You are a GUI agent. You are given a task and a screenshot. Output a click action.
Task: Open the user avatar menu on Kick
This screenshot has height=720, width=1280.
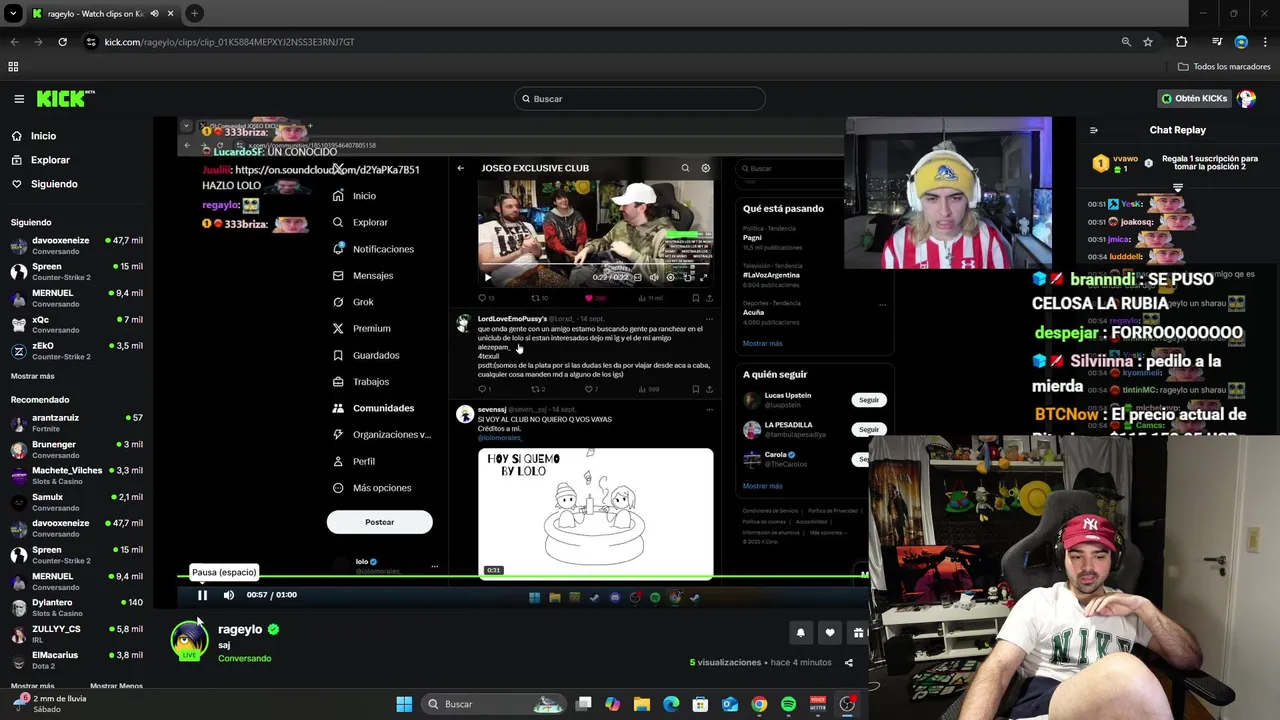tap(1246, 98)
